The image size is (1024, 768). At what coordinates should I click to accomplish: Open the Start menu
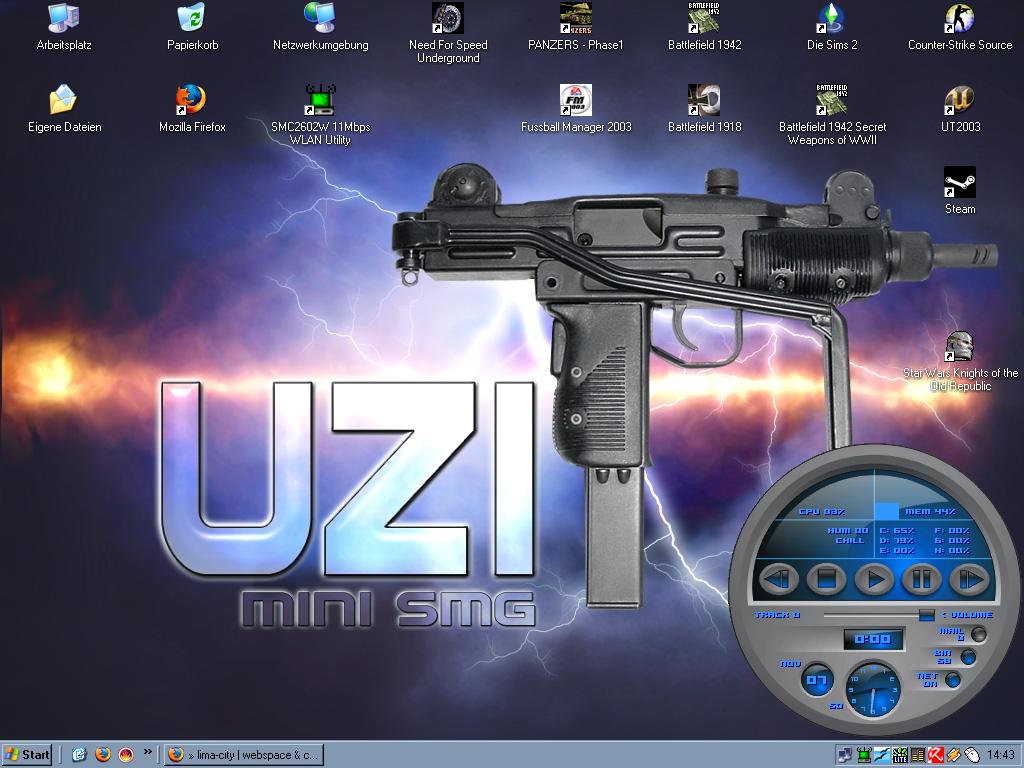(x=28, y=755)
